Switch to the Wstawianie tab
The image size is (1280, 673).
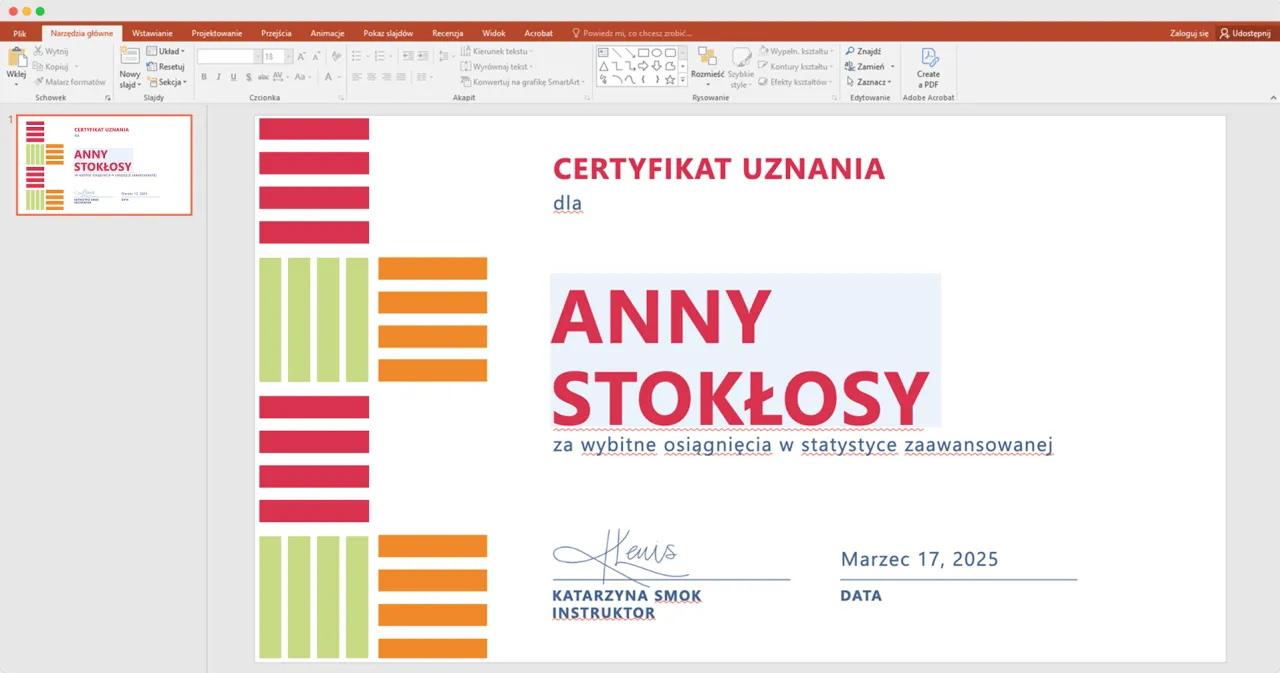pos(152,33)
